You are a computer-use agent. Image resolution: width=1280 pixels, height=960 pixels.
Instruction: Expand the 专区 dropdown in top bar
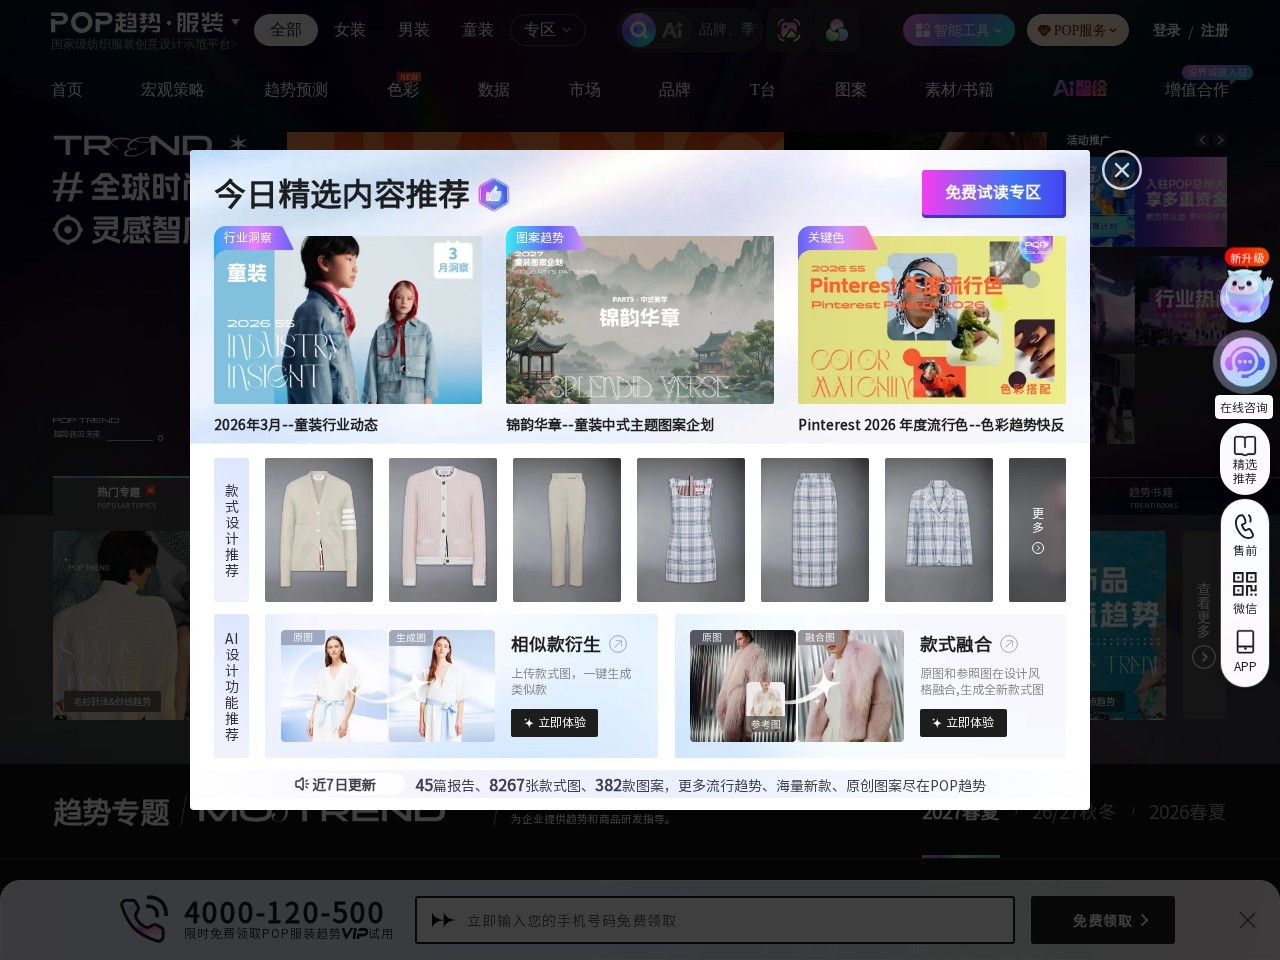tap(547, 30)
